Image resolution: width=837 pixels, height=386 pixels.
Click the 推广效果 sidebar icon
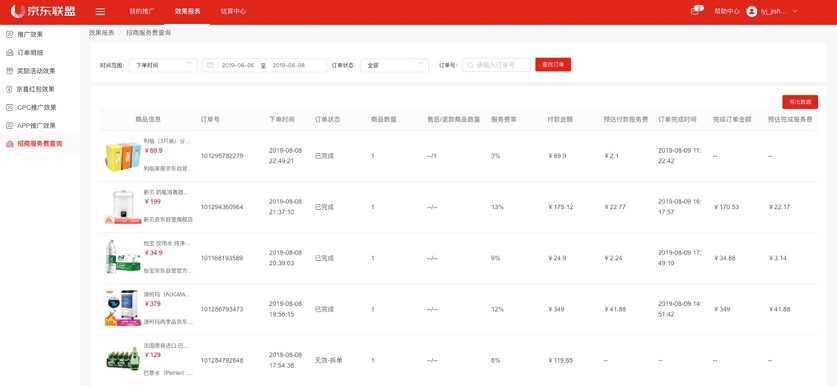(x=9, y=34)
